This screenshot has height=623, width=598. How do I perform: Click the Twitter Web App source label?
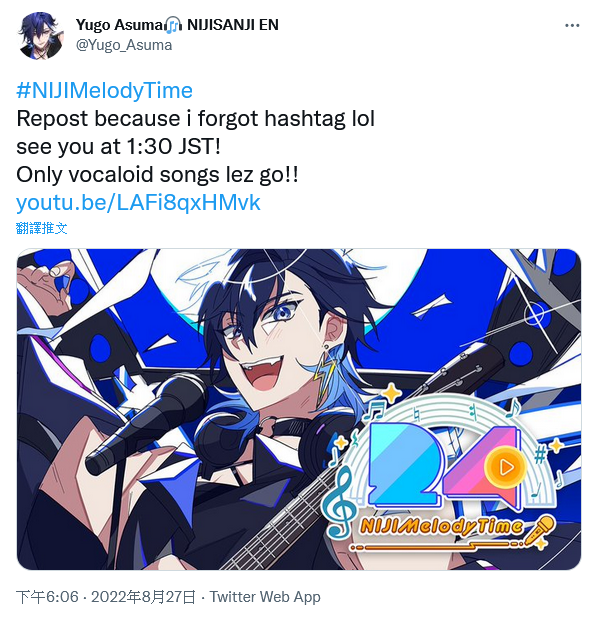click(265, 597)
